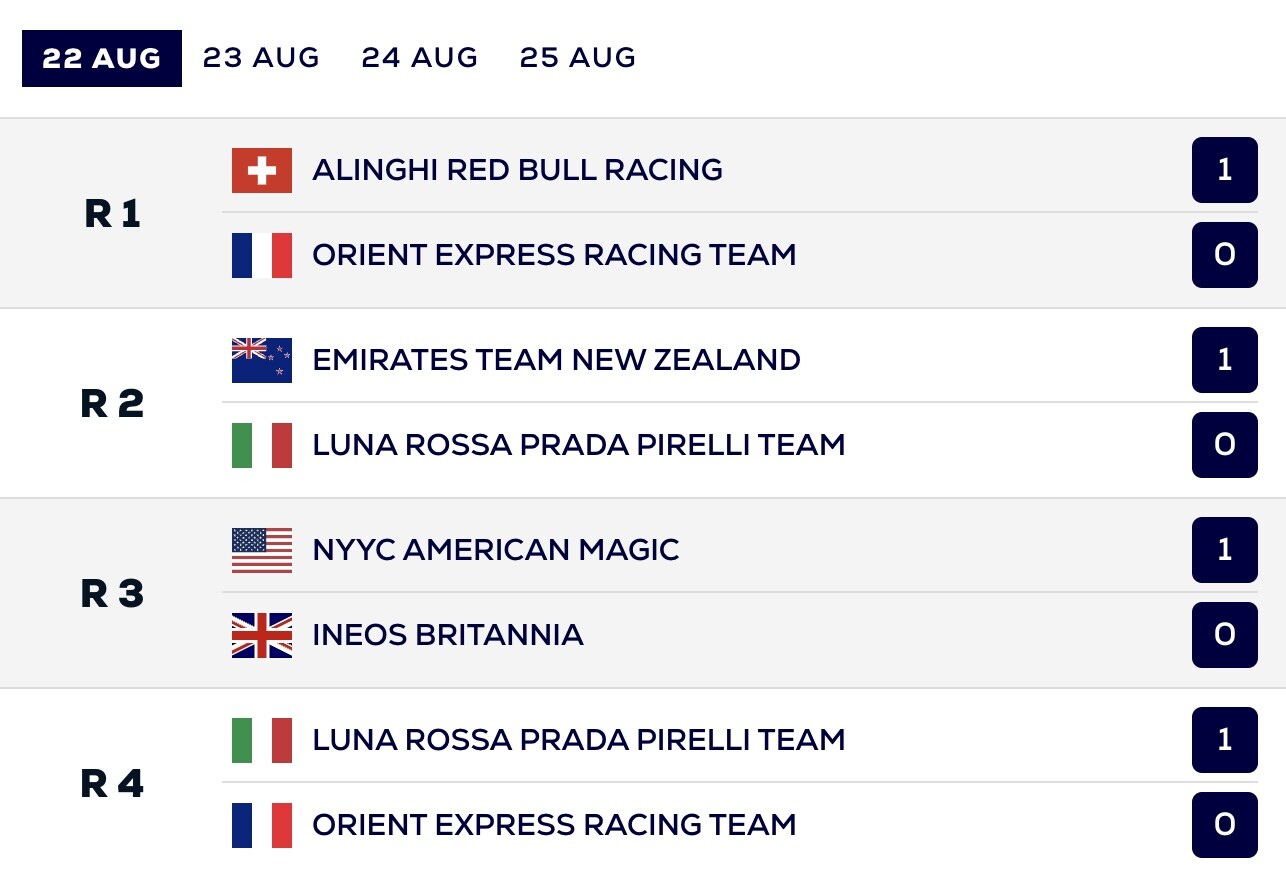The image size is (1286, 870).
Task: Click Alinghi's score box showing 1
Action: coord(1224,170)
